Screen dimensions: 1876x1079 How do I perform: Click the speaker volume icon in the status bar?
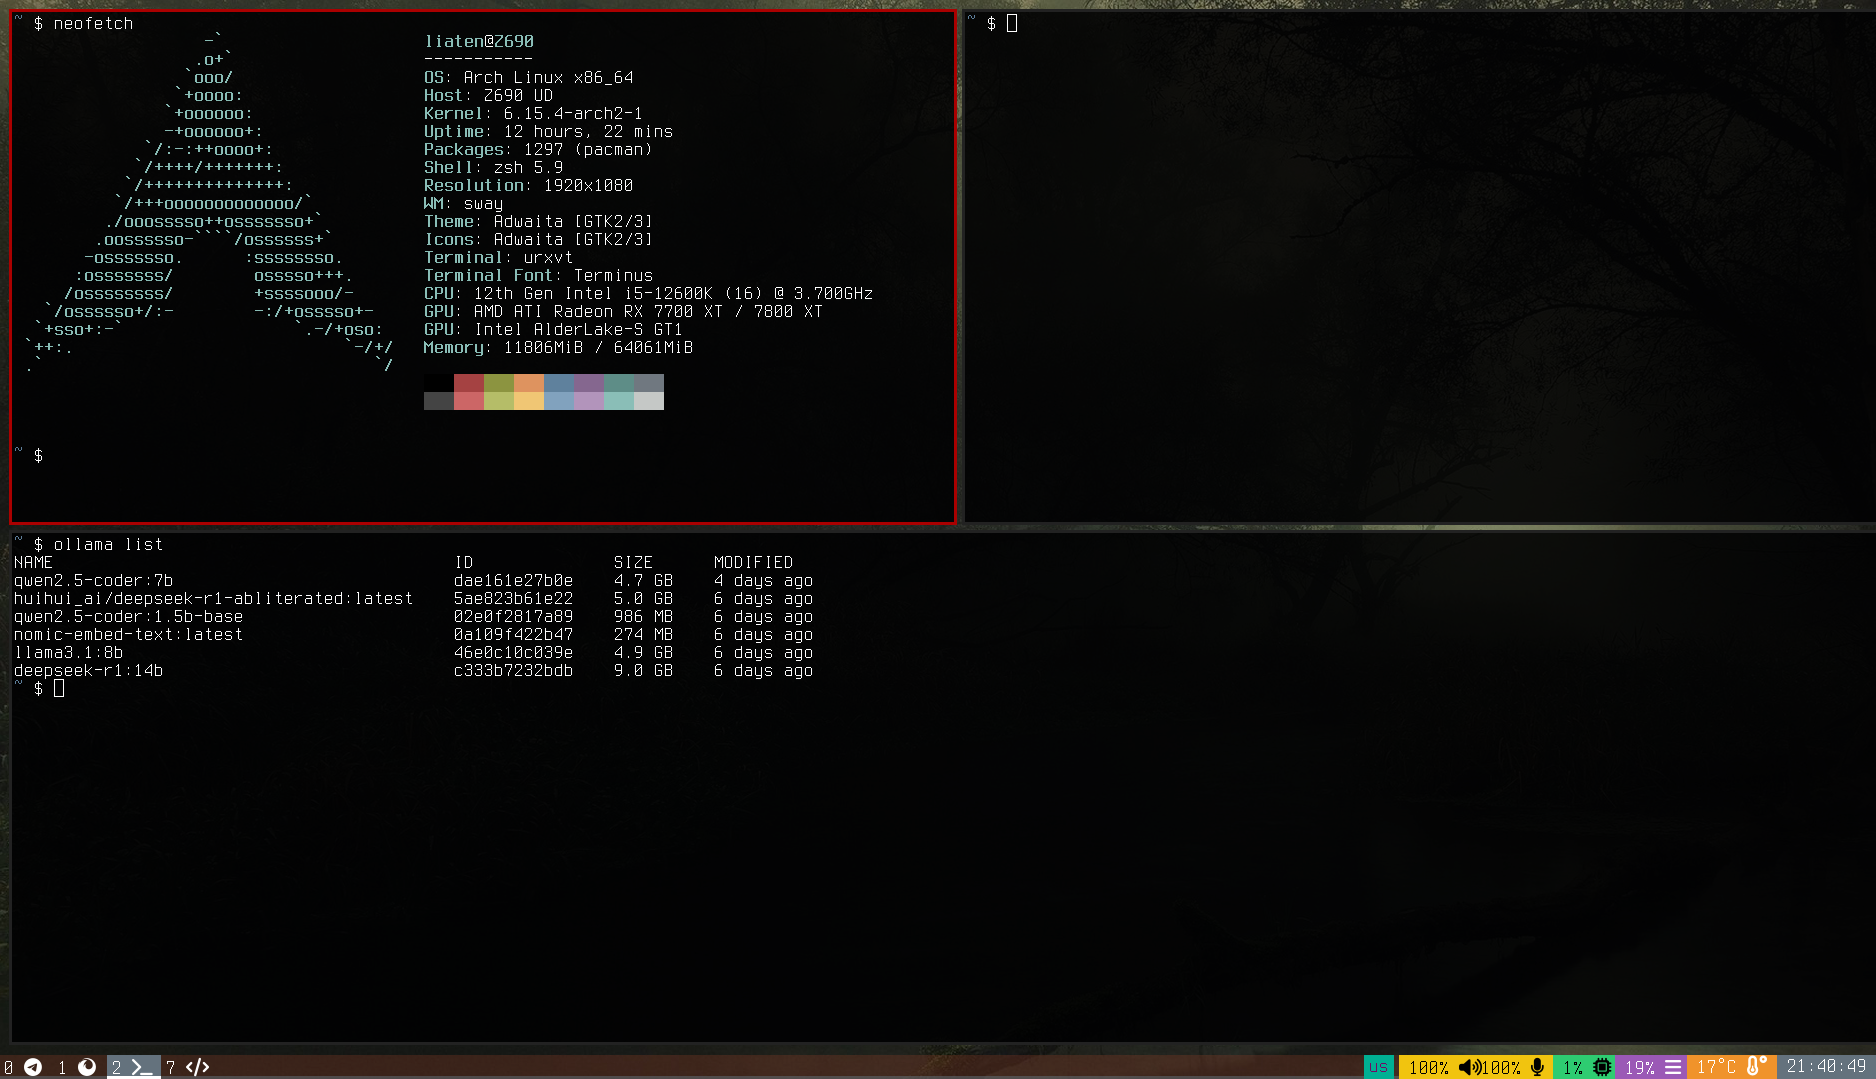pos(1469,1067)
